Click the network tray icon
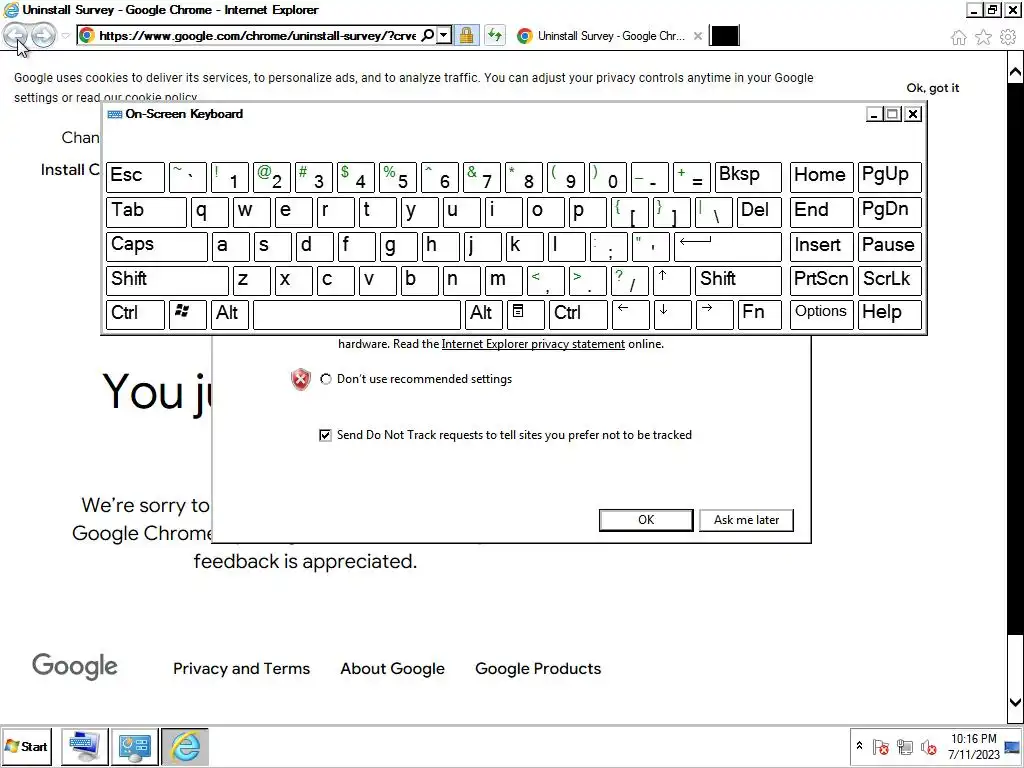 pyautogui.click(x=904, y=746)
